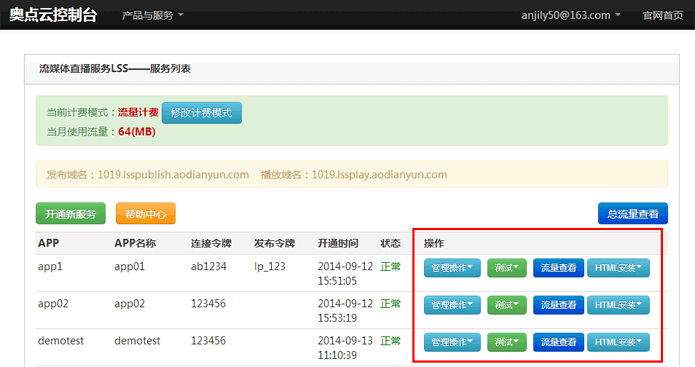
Task: Click the 2014-09-12 15:51:05 timestamp
Action: click(x=345, y=273)
